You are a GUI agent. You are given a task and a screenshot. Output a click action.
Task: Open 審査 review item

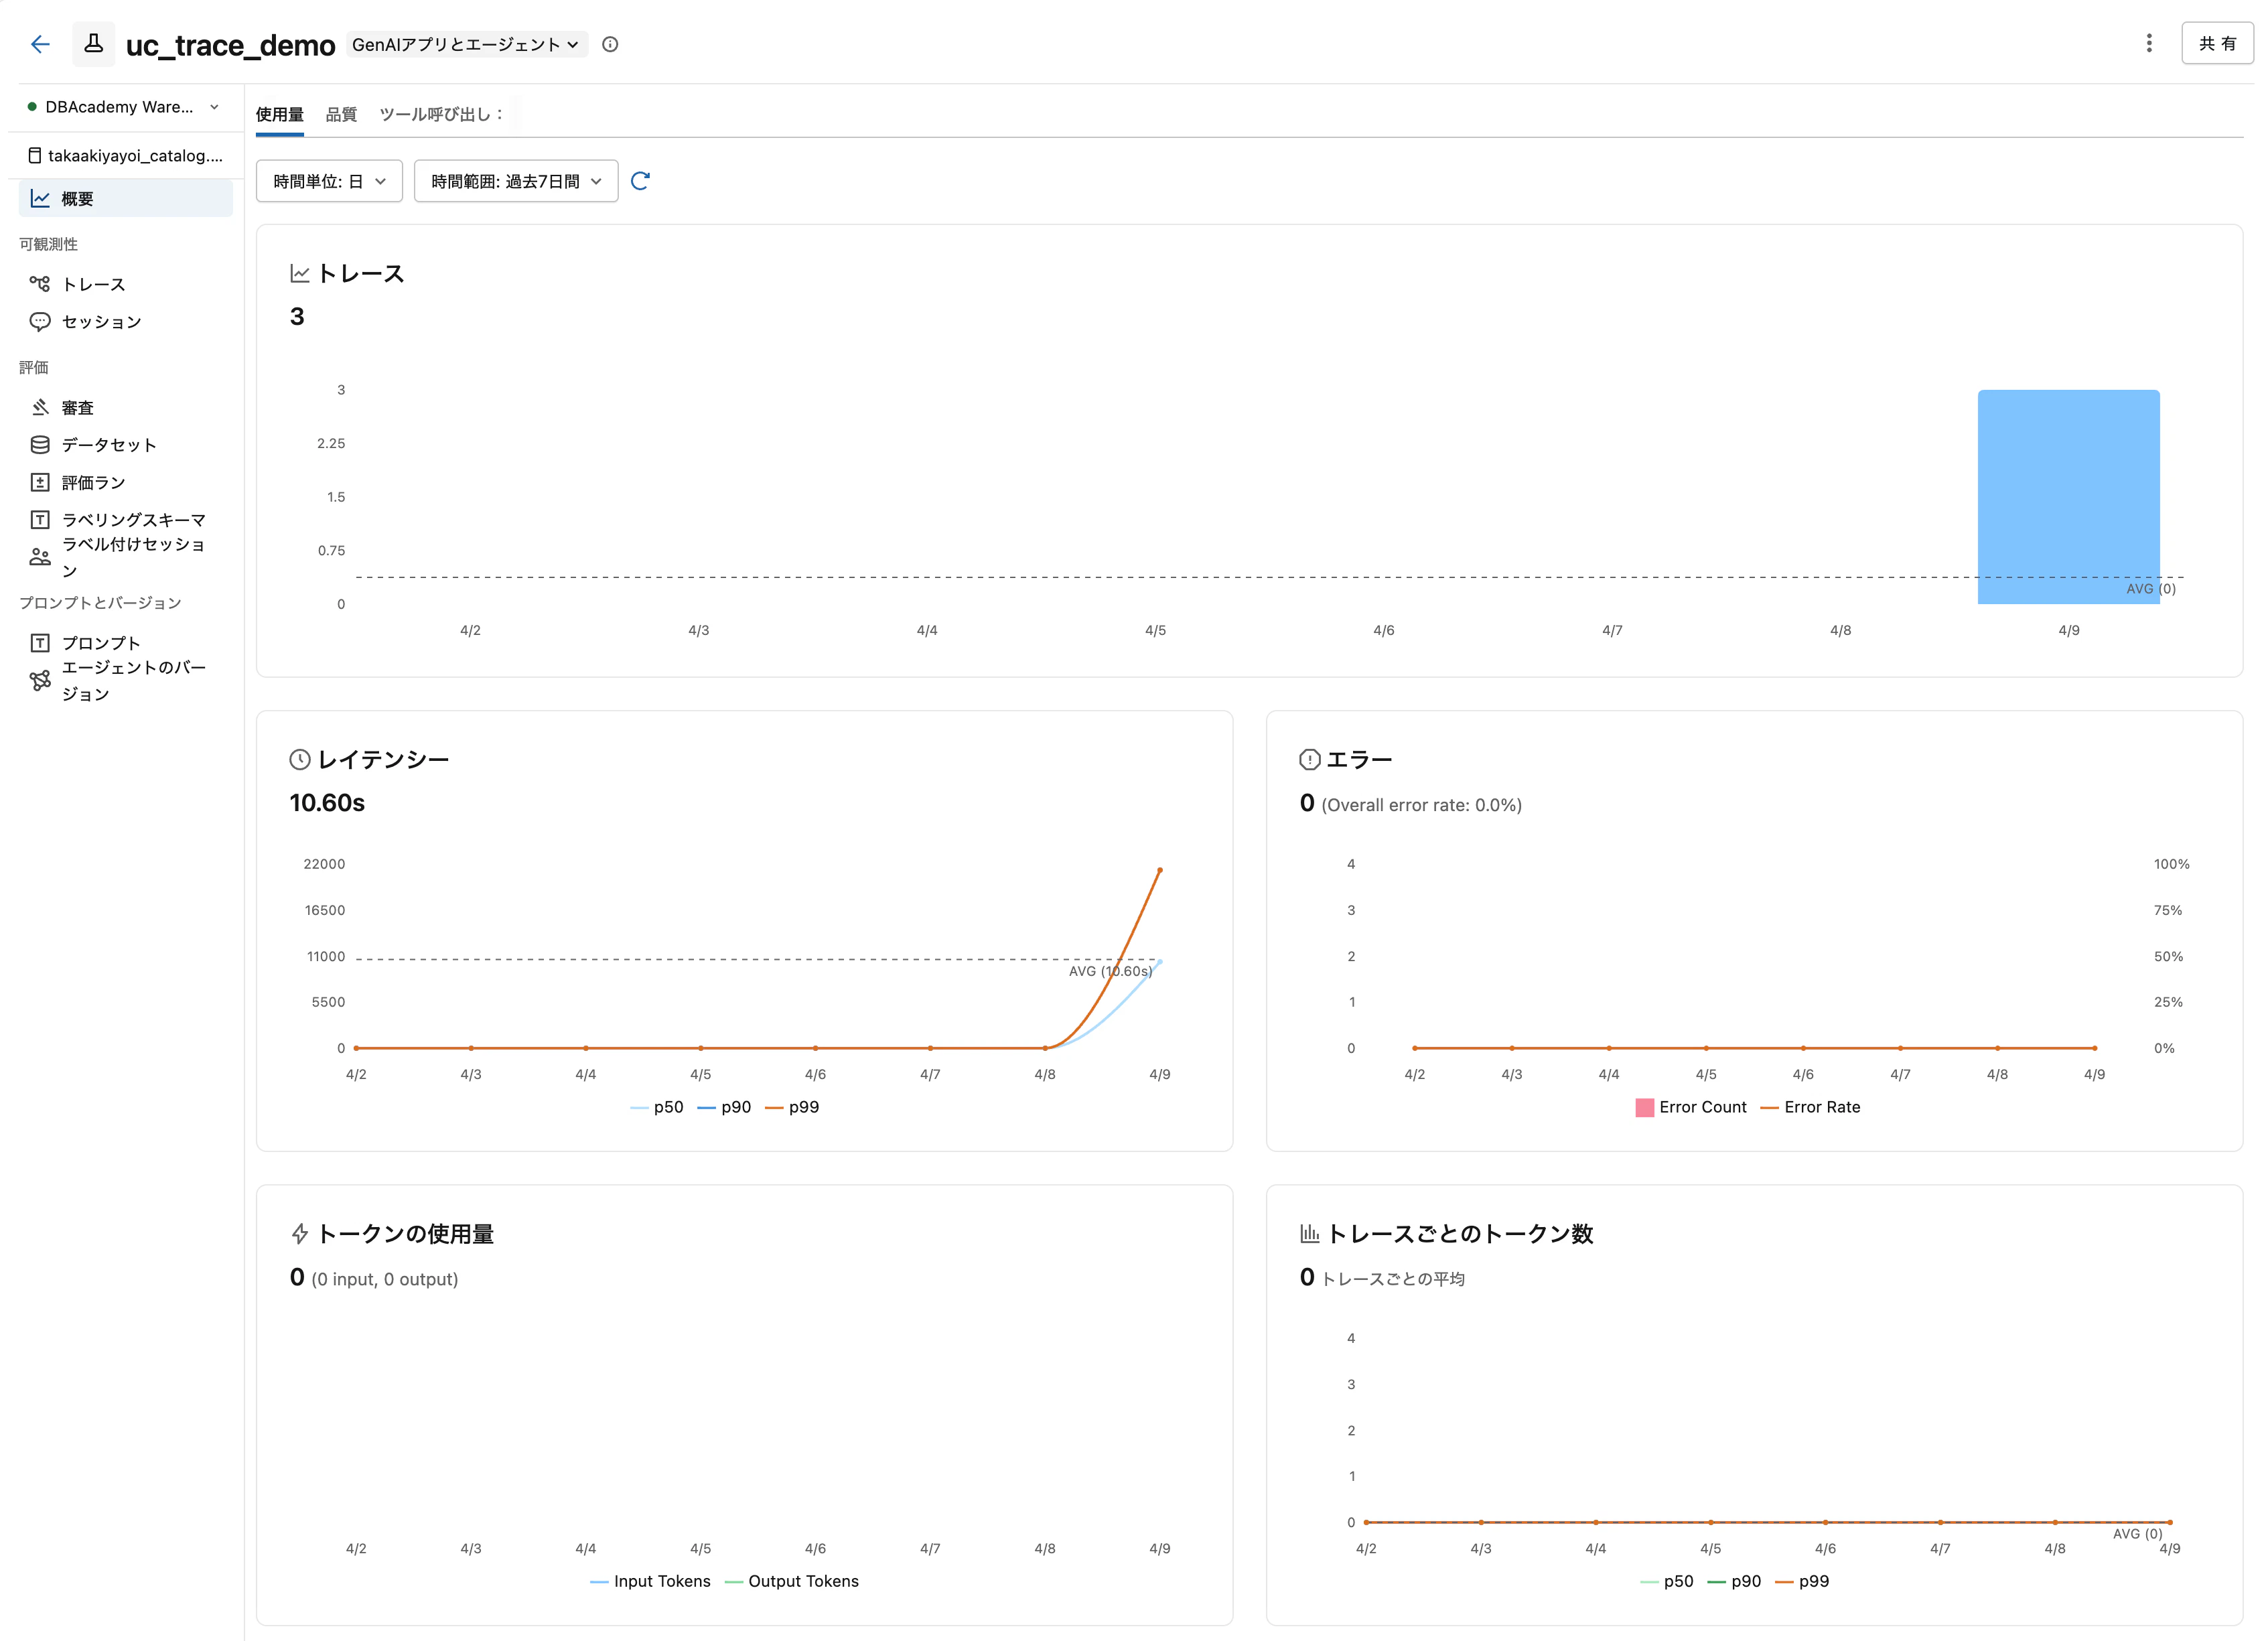tap(77, 408)
